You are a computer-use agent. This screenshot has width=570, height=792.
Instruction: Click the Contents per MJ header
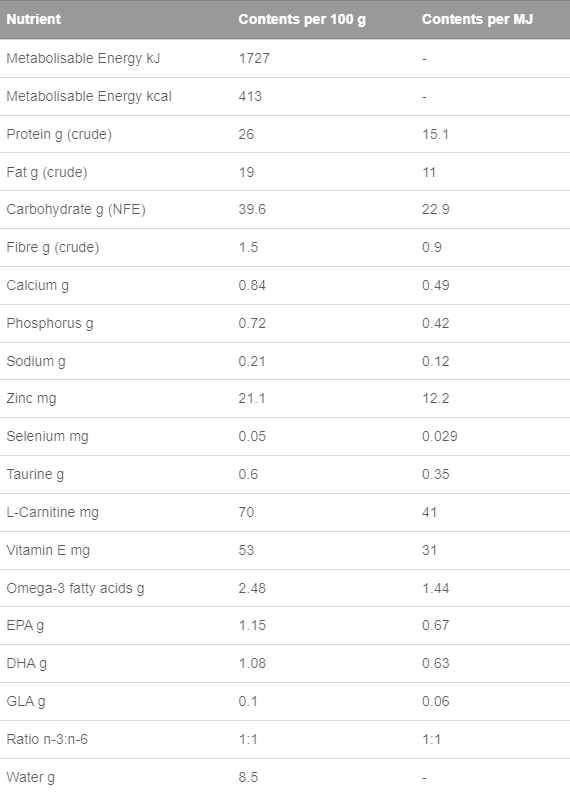tap(478, 20)
